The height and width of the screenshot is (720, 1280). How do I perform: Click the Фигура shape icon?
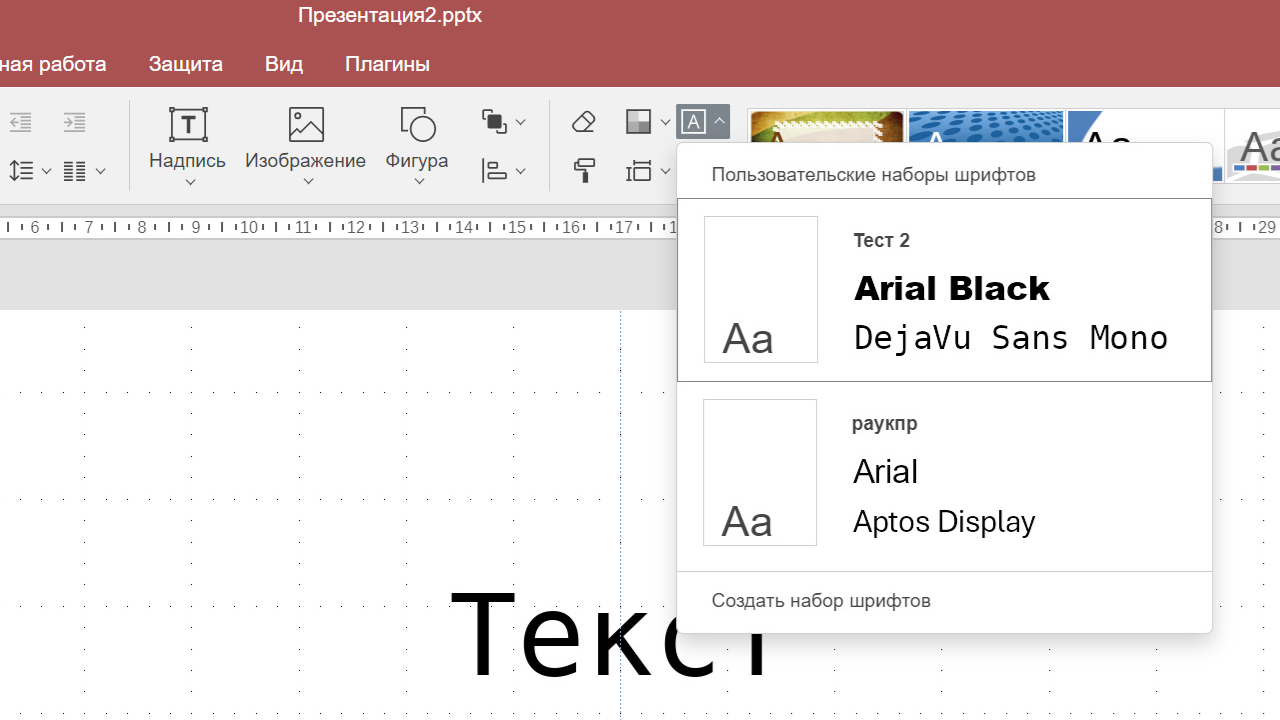(x=417, y=125)
